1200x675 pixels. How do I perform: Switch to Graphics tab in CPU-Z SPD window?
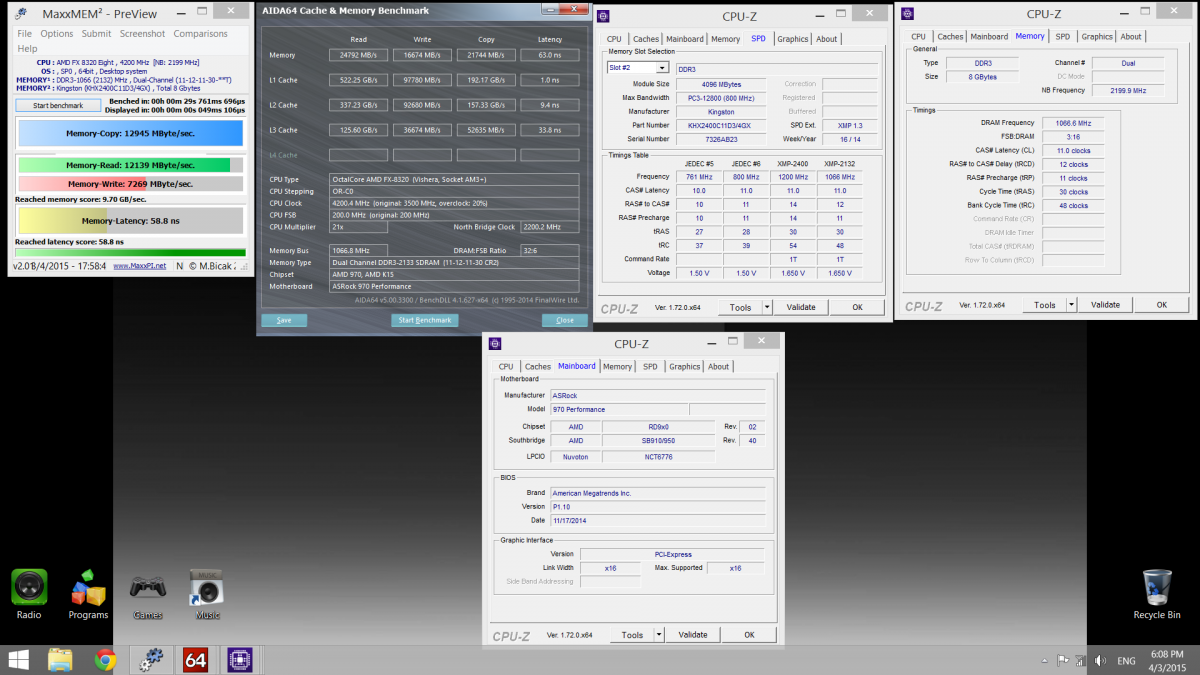pos(793,39)
